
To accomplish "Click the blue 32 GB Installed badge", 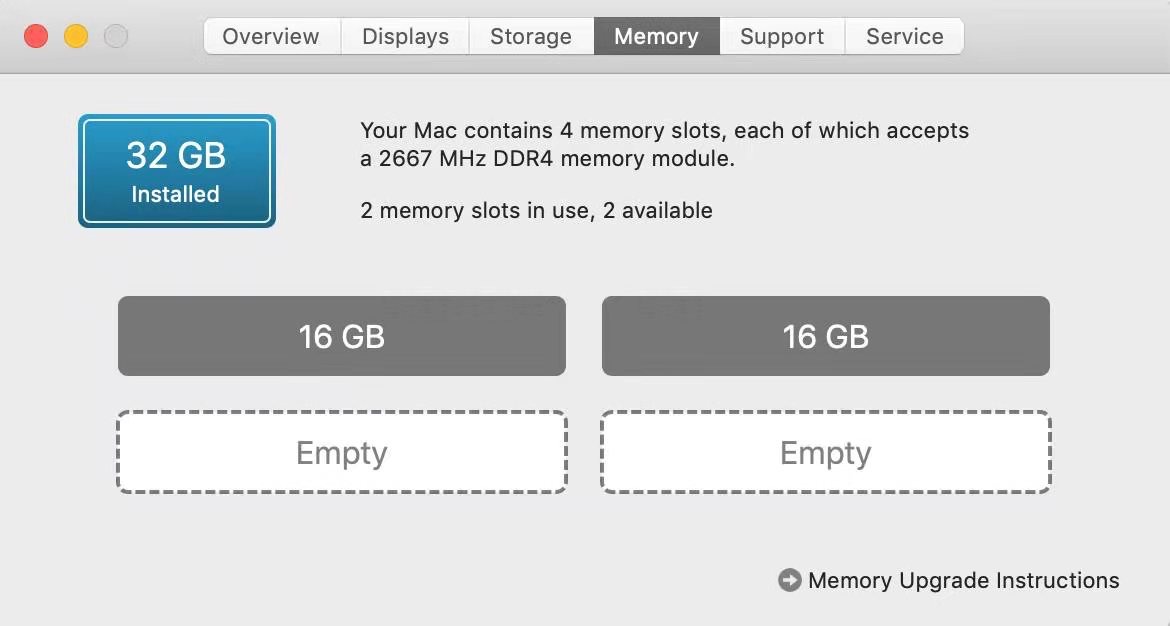I will tap(176, 170).
